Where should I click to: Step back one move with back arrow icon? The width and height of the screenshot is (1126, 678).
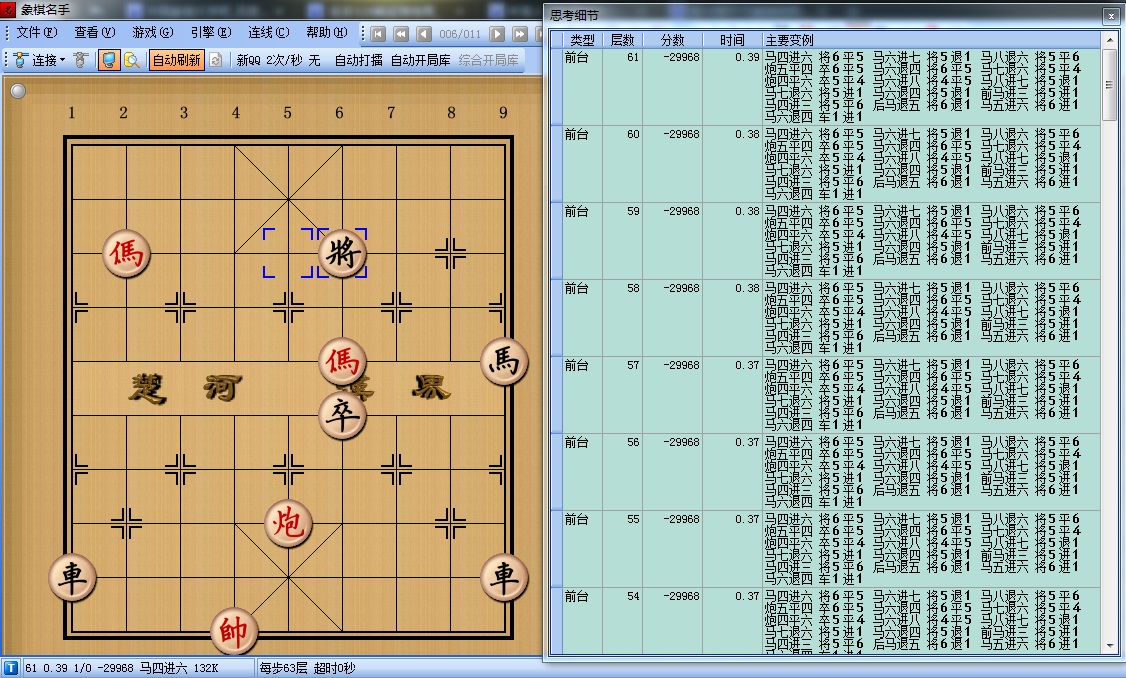[x=425, y=33]
